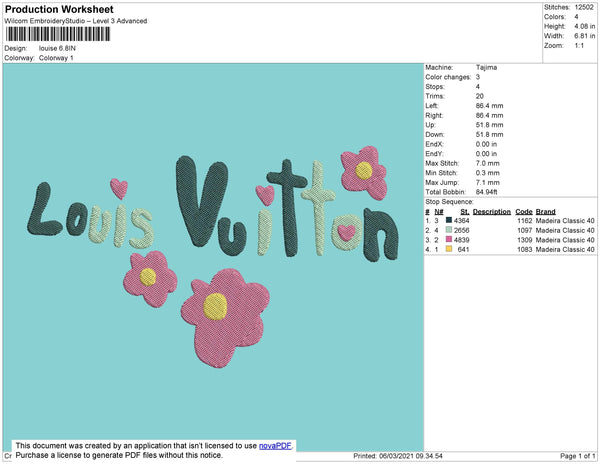
Task: Click the pink flower at the design's top right
Action: (x=364, y=173)
